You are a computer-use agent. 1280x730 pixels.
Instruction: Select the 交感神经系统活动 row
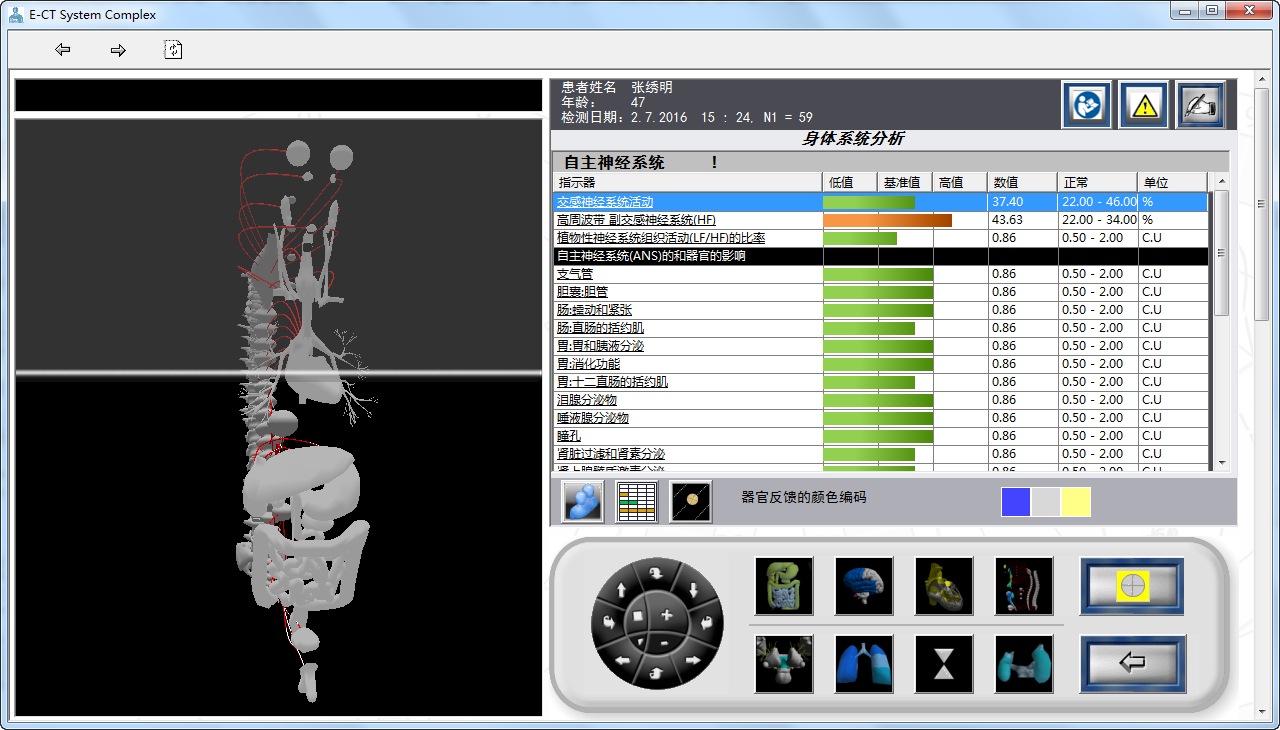pyautogui.click(x=880, y=202)
